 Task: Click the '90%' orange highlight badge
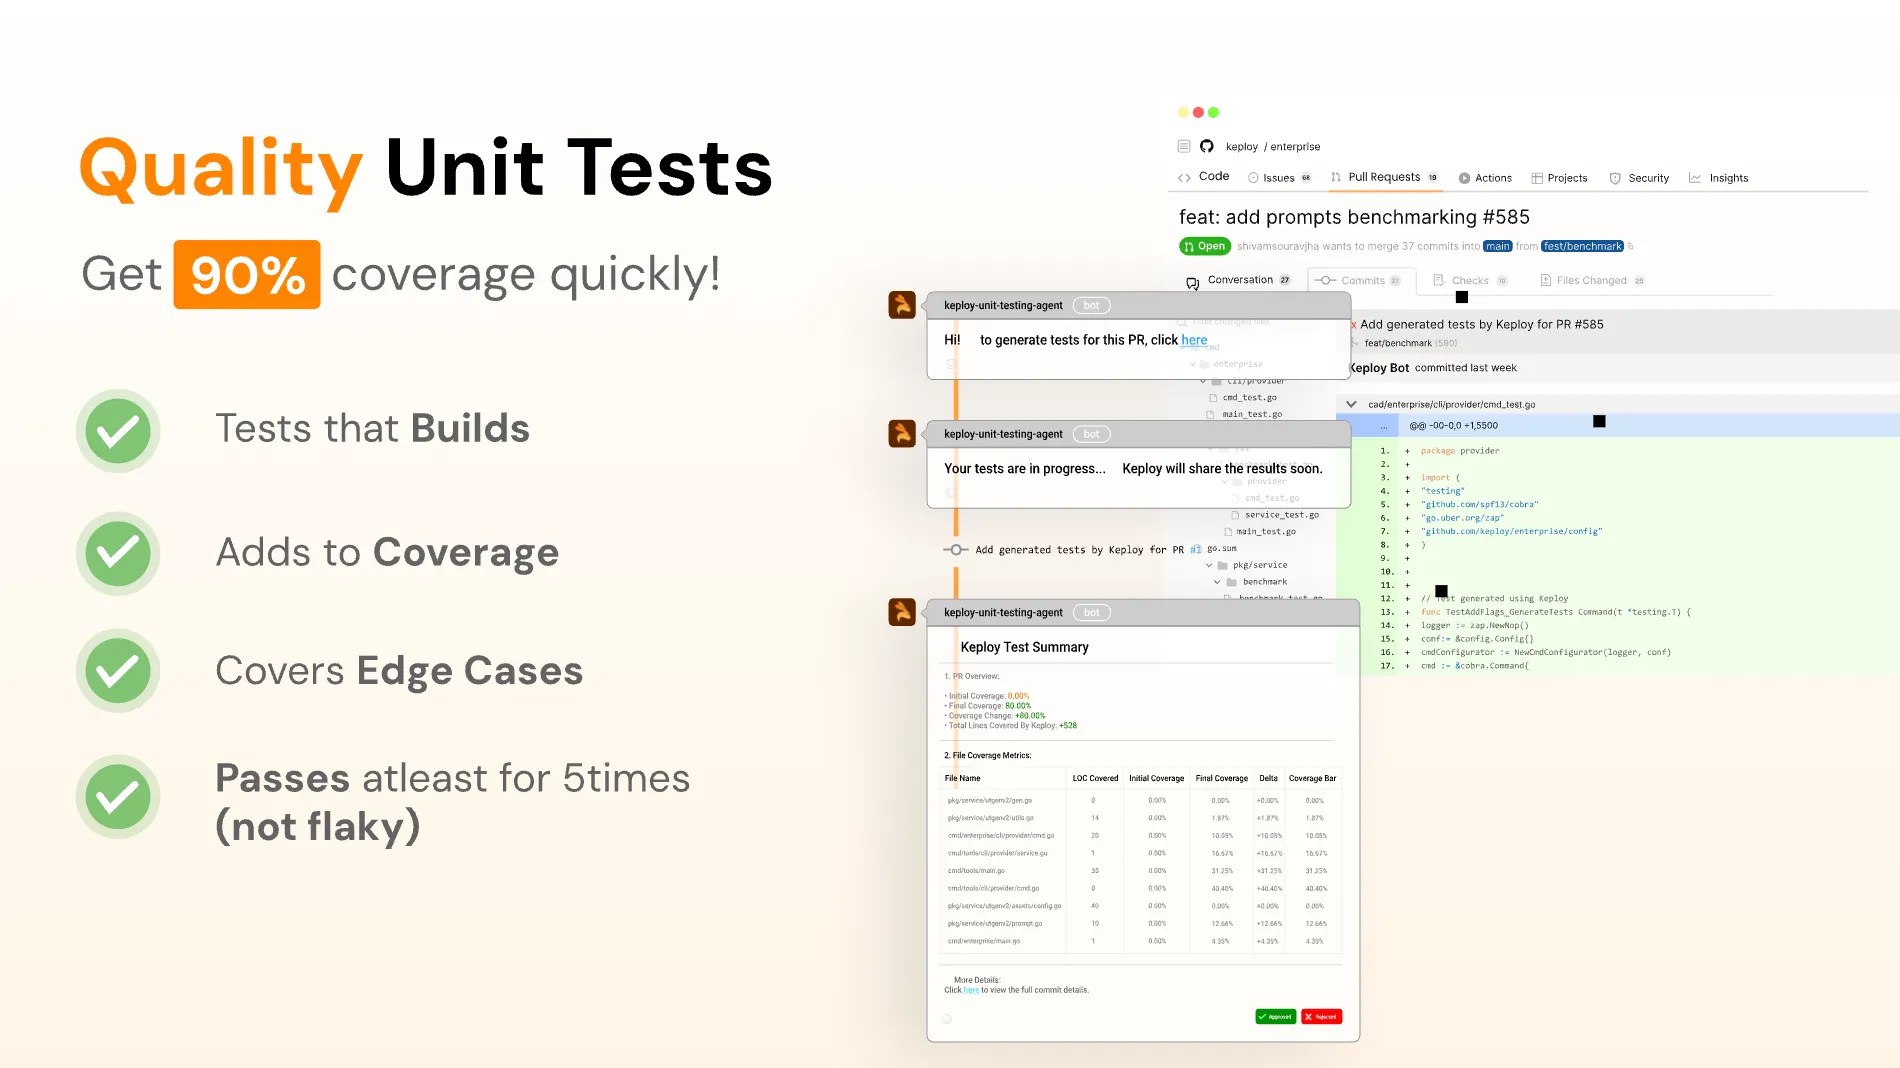click(247, 274)
